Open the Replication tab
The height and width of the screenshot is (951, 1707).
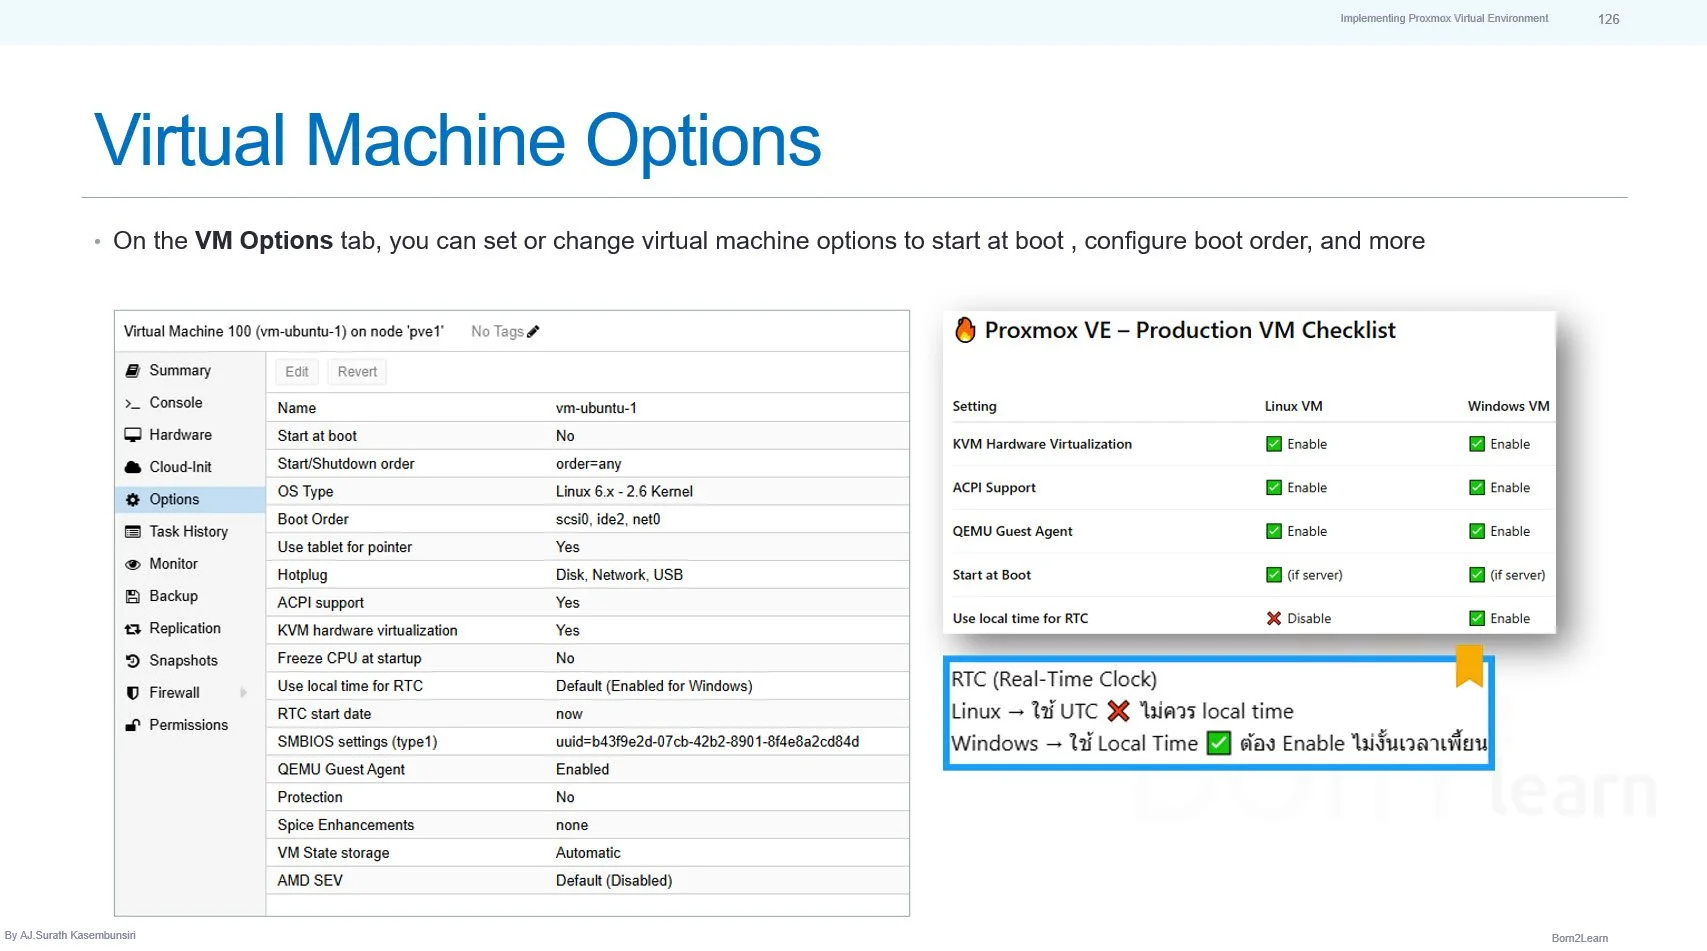click(x=190, y=629)
